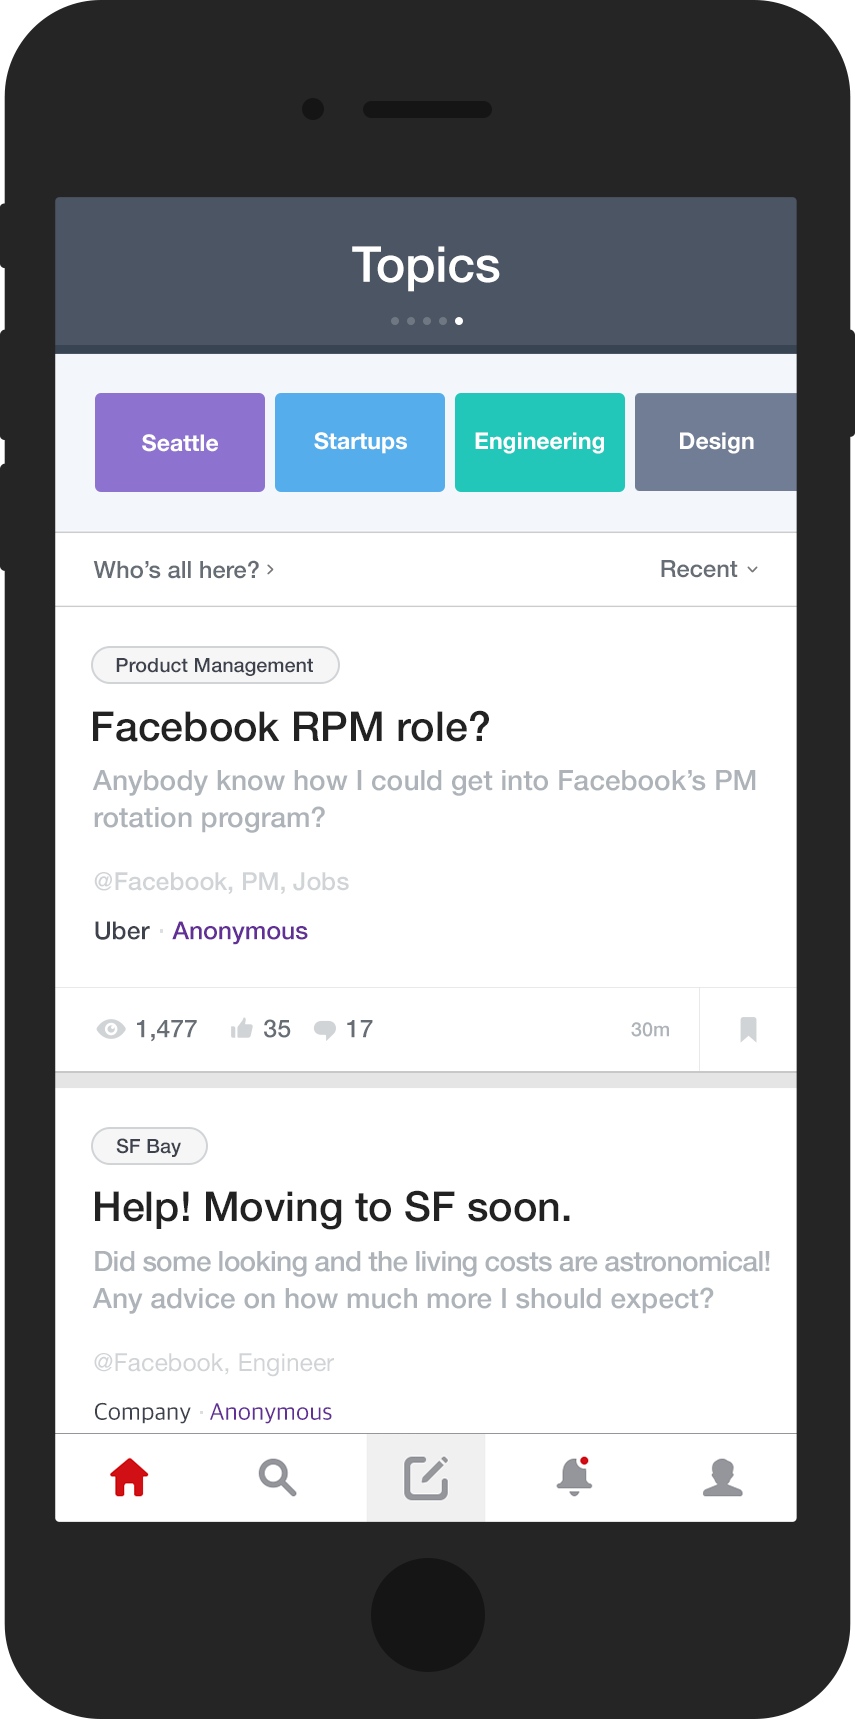Like the Facebook RPM role post
This screenshot has width=855, height=1719.
(x=242, y=1029)
